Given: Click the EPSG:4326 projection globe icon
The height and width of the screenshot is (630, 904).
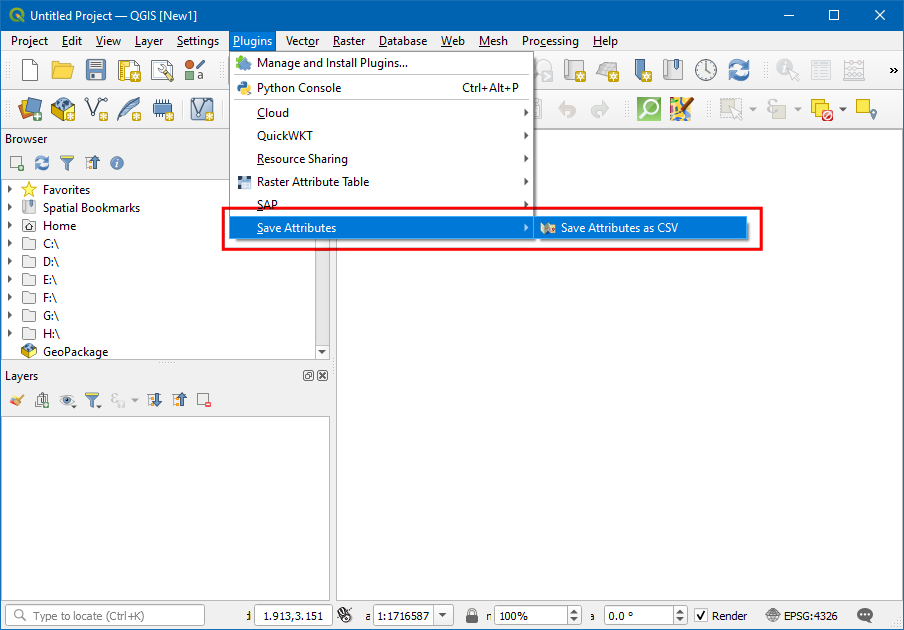Looking at the screenshot, I should click(773, 615).
